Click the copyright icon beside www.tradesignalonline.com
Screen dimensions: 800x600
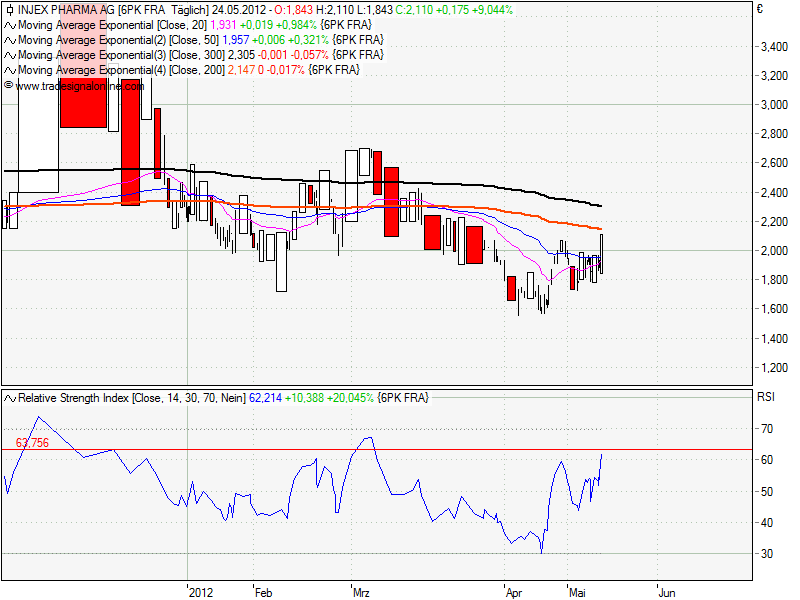8,86
